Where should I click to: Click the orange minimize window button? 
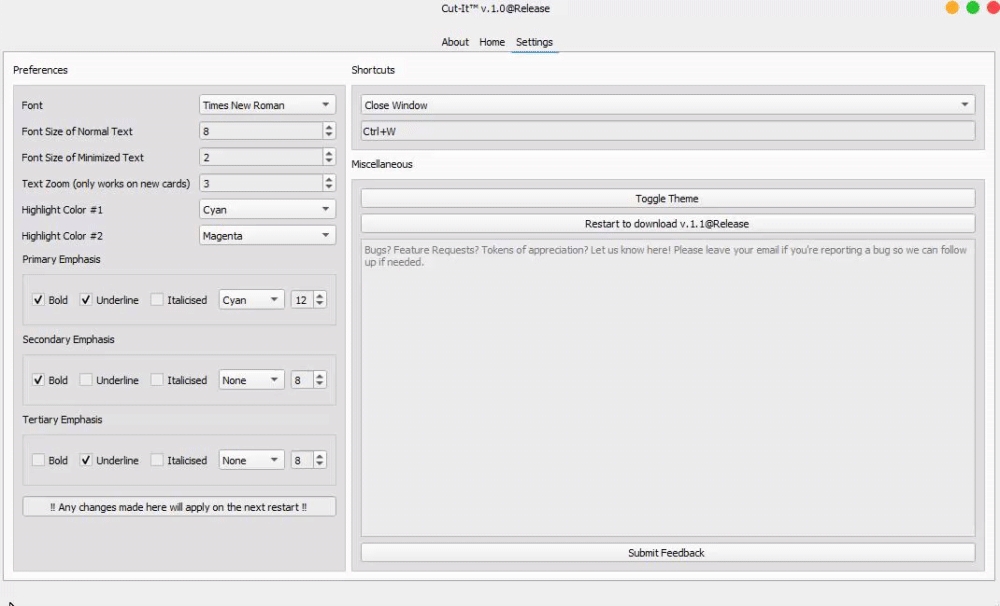952,8
